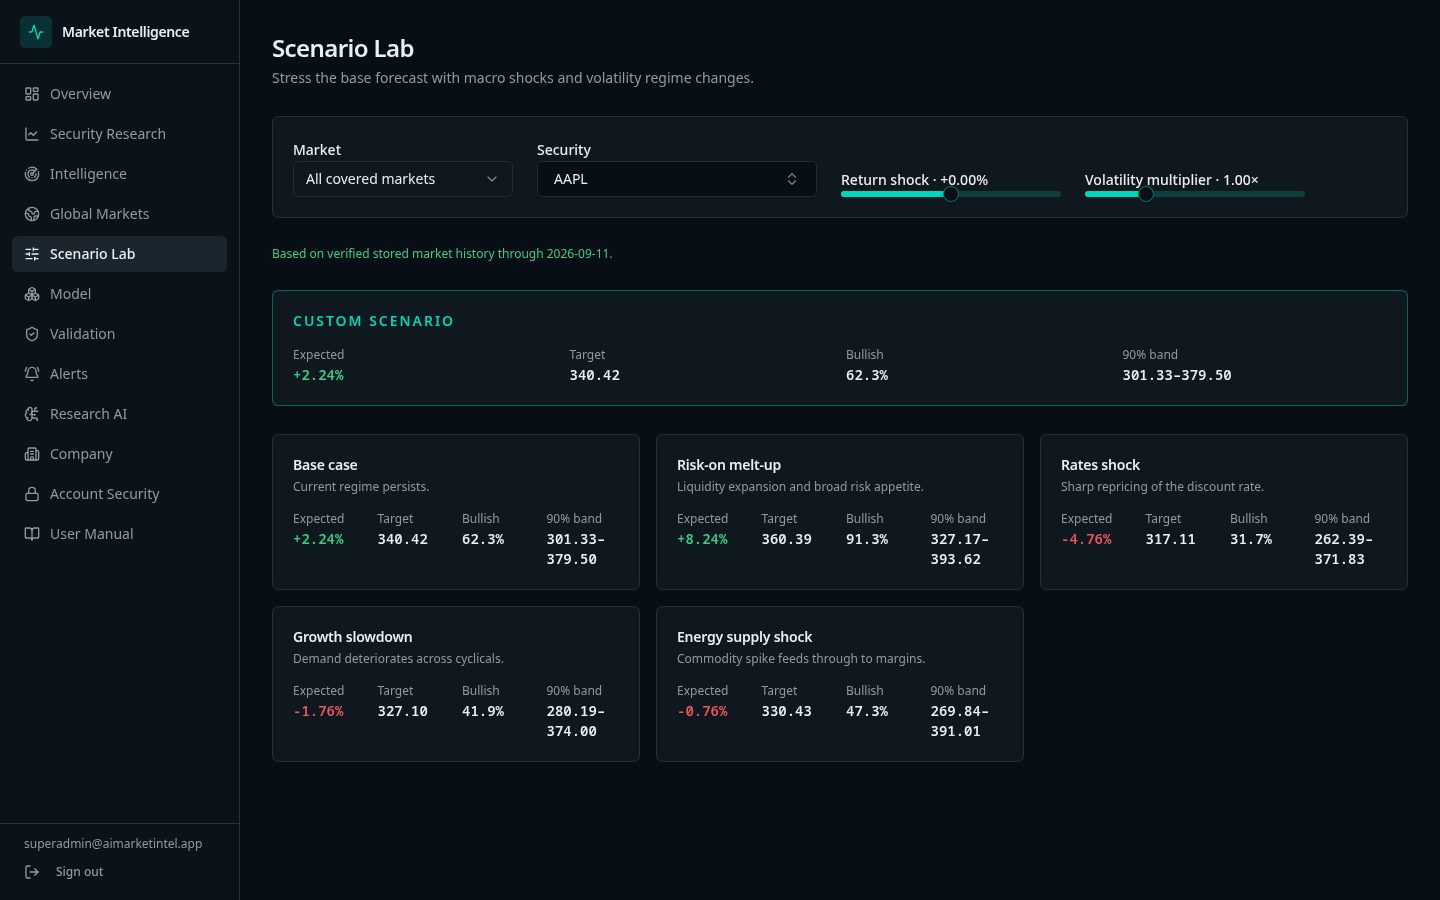Click the superadmin email address

pyautogui.click(x=113, y=844)
